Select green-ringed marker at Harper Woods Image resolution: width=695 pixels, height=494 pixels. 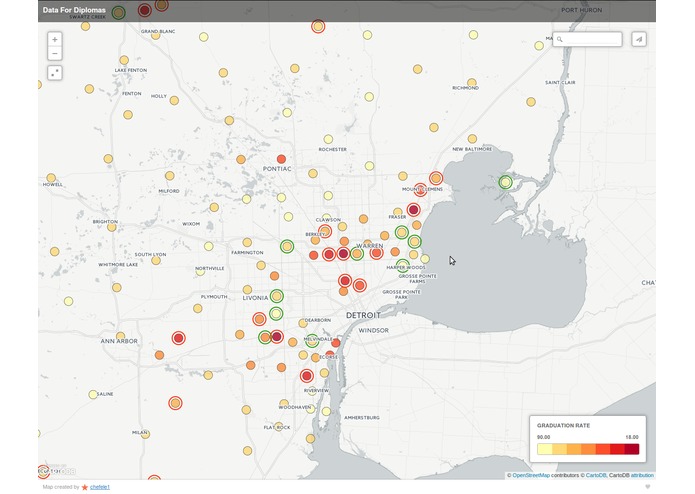tap(402, 265)
